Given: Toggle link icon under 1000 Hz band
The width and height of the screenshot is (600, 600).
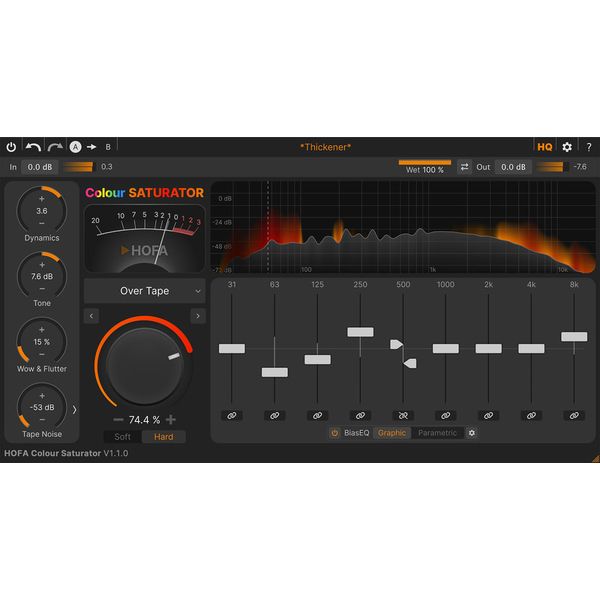Looking at the screenshot, I should click(x=446, y=416).
